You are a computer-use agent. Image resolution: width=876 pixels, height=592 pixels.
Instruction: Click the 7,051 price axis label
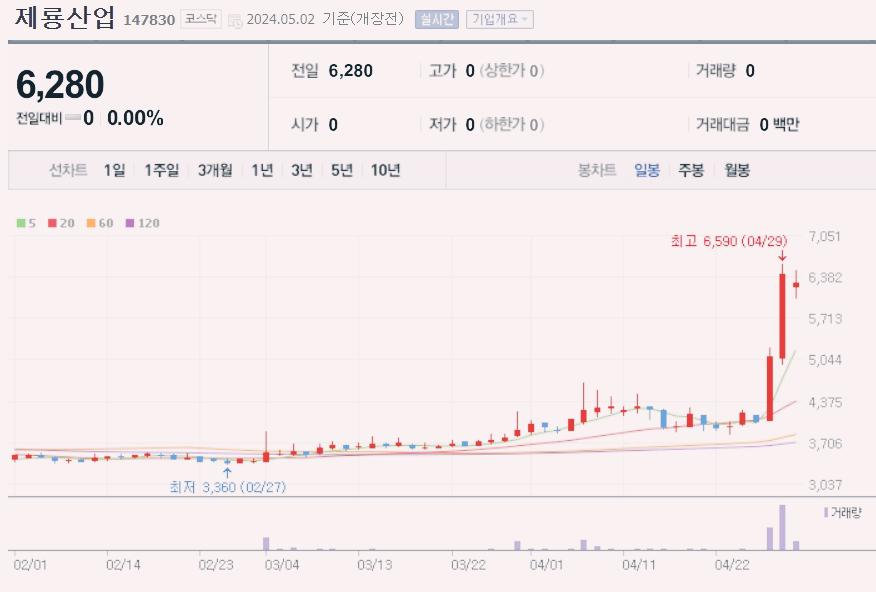click(824, 236)
